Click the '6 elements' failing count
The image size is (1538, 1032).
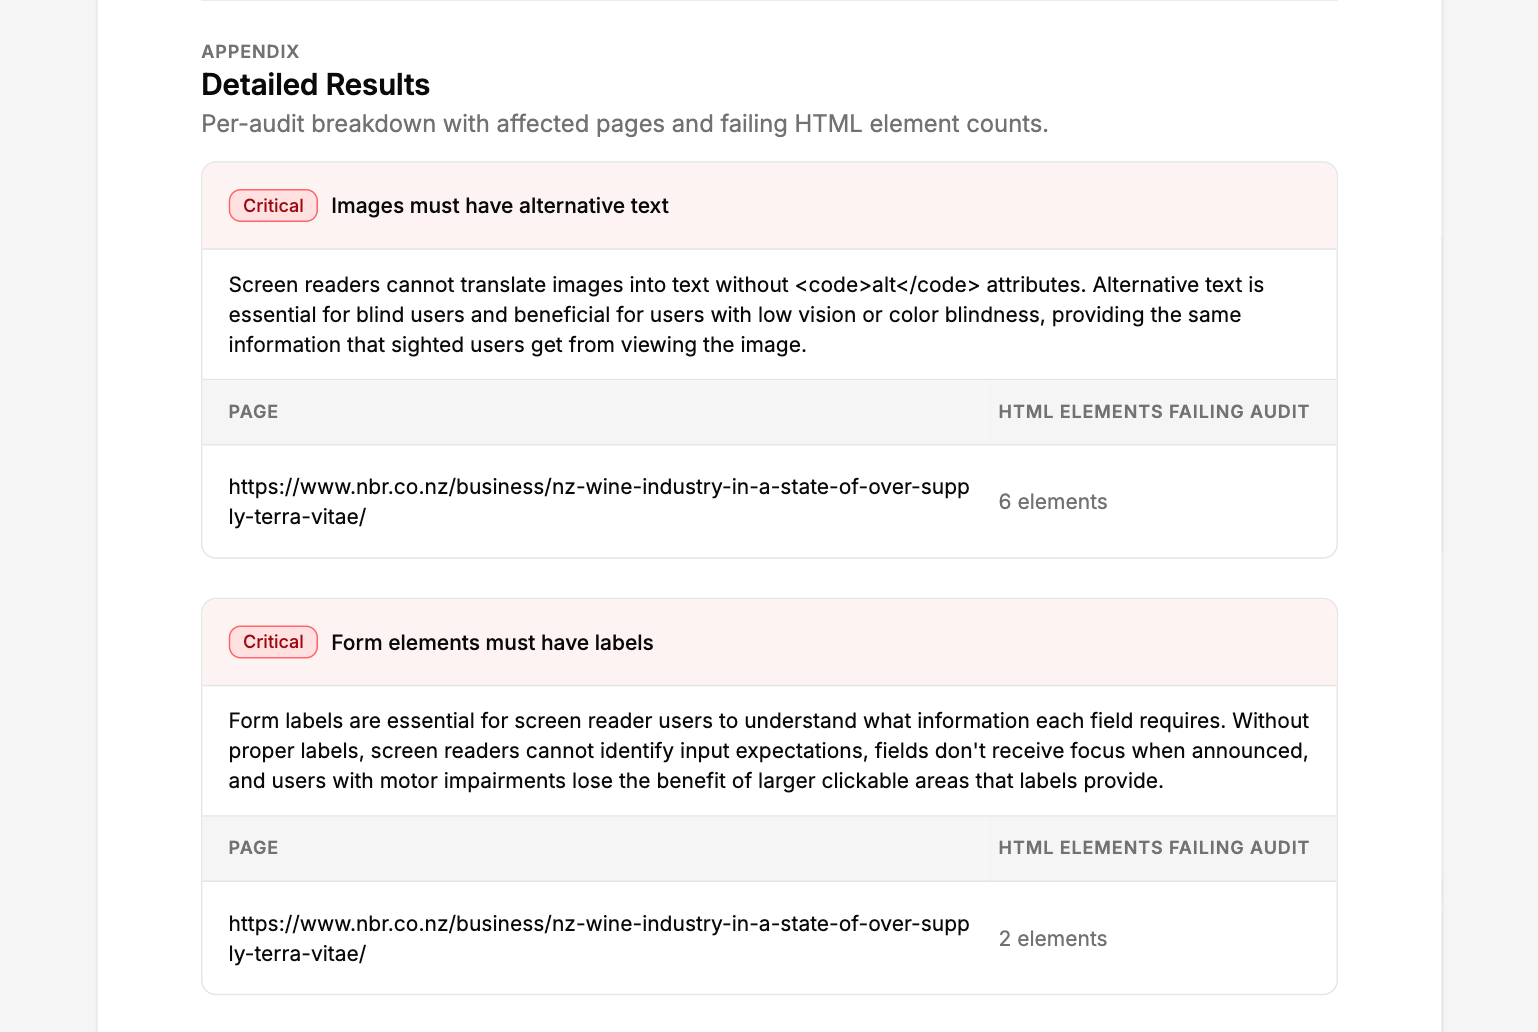tap(1053, 502)
